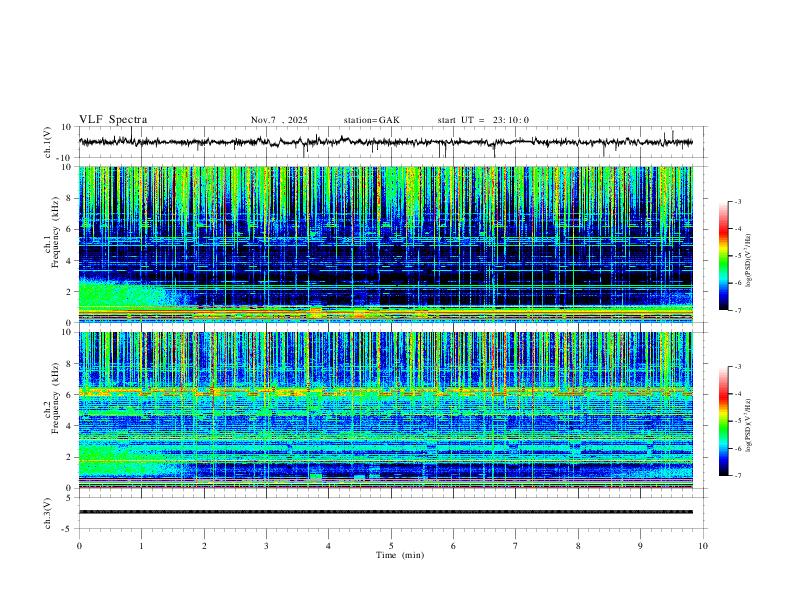Click the 'ch.3(V)' axis label
This screenshot has height=612, width=792.
(x=48, y=513)
